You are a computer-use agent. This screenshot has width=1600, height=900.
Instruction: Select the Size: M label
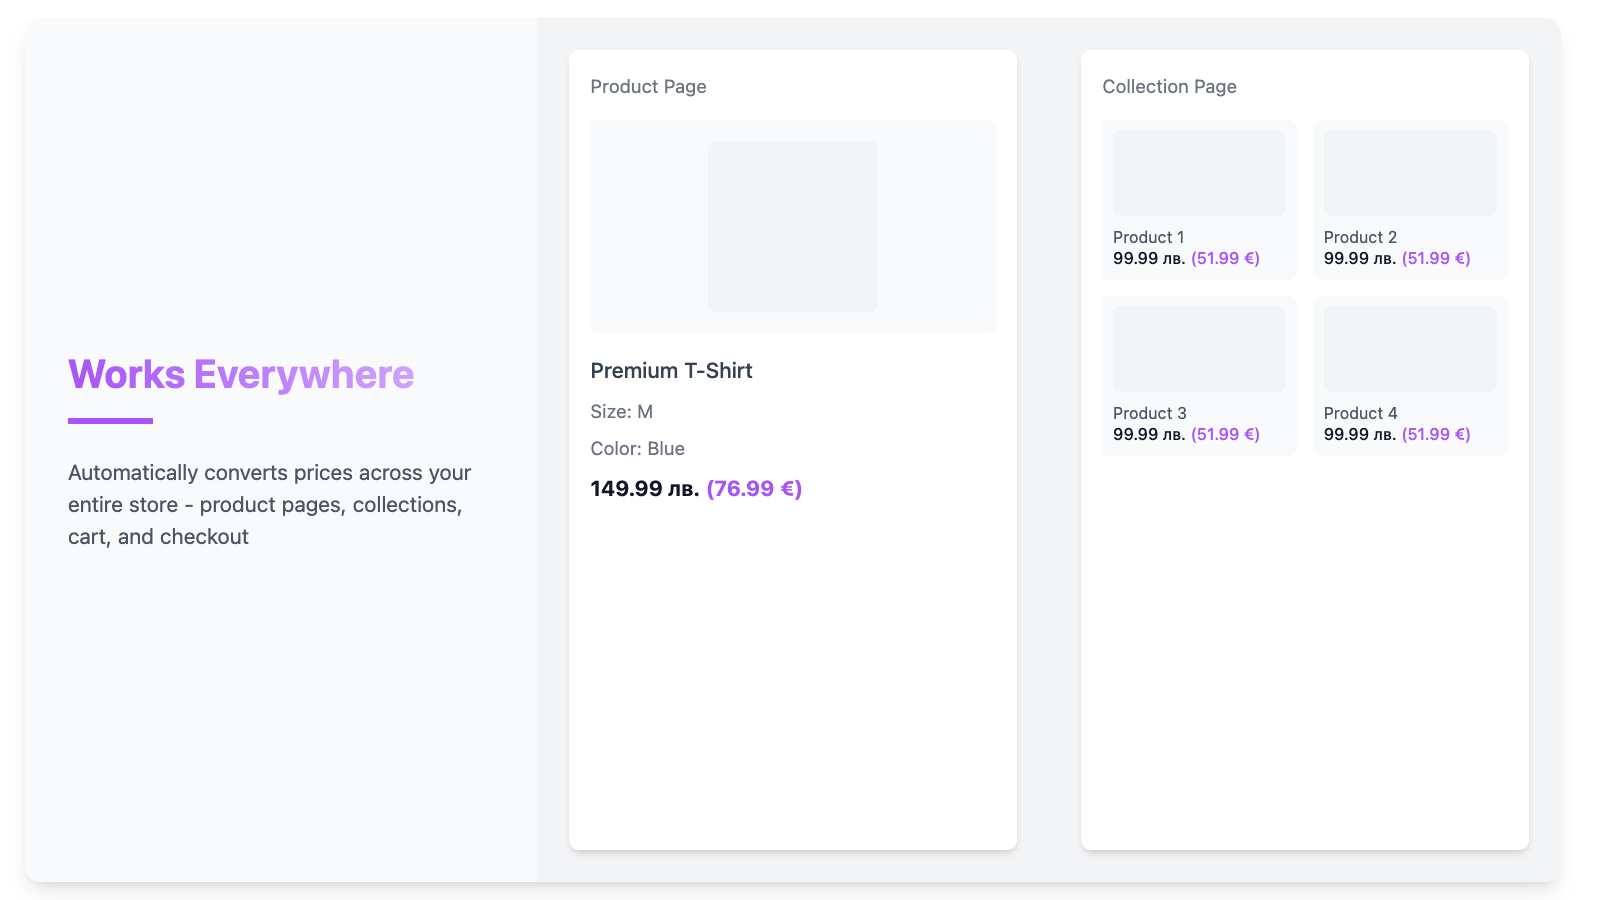coord(621,412)
